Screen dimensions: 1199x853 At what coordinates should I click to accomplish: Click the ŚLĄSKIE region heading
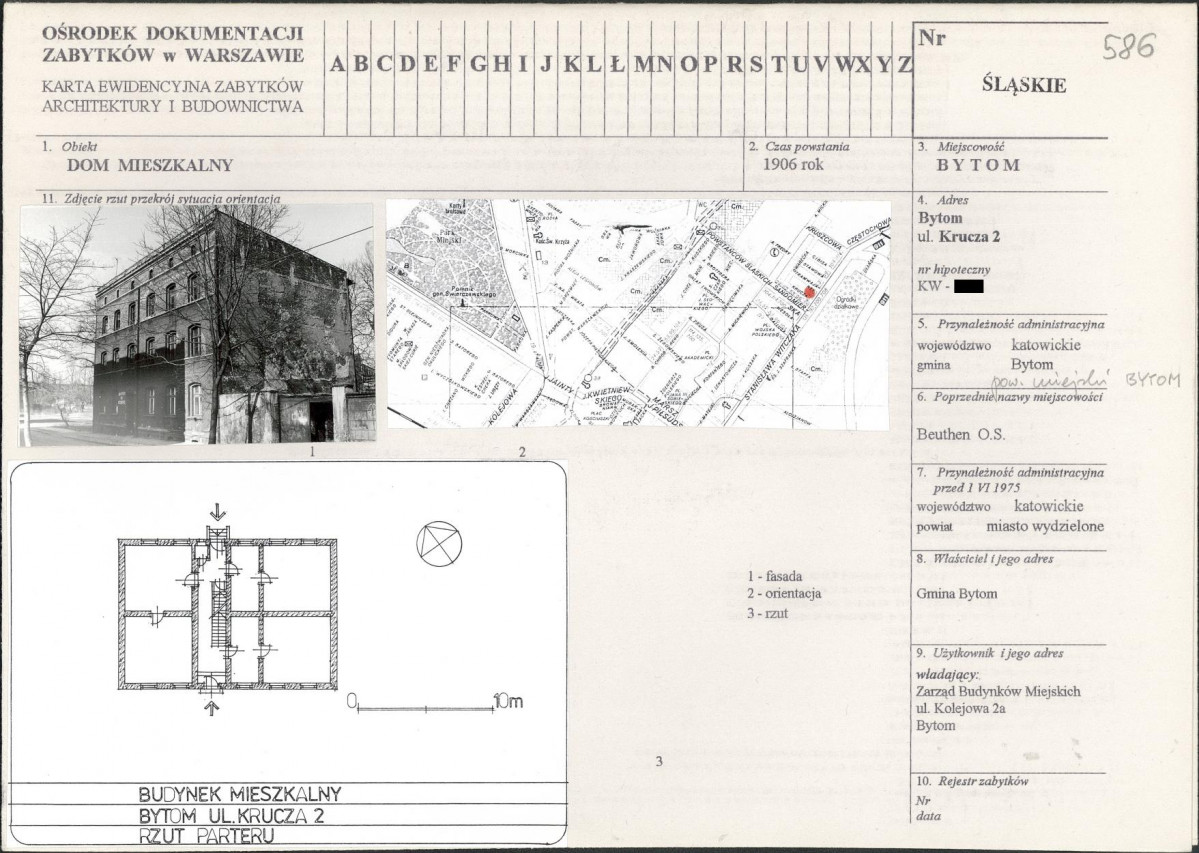(x=1024, y=84)
